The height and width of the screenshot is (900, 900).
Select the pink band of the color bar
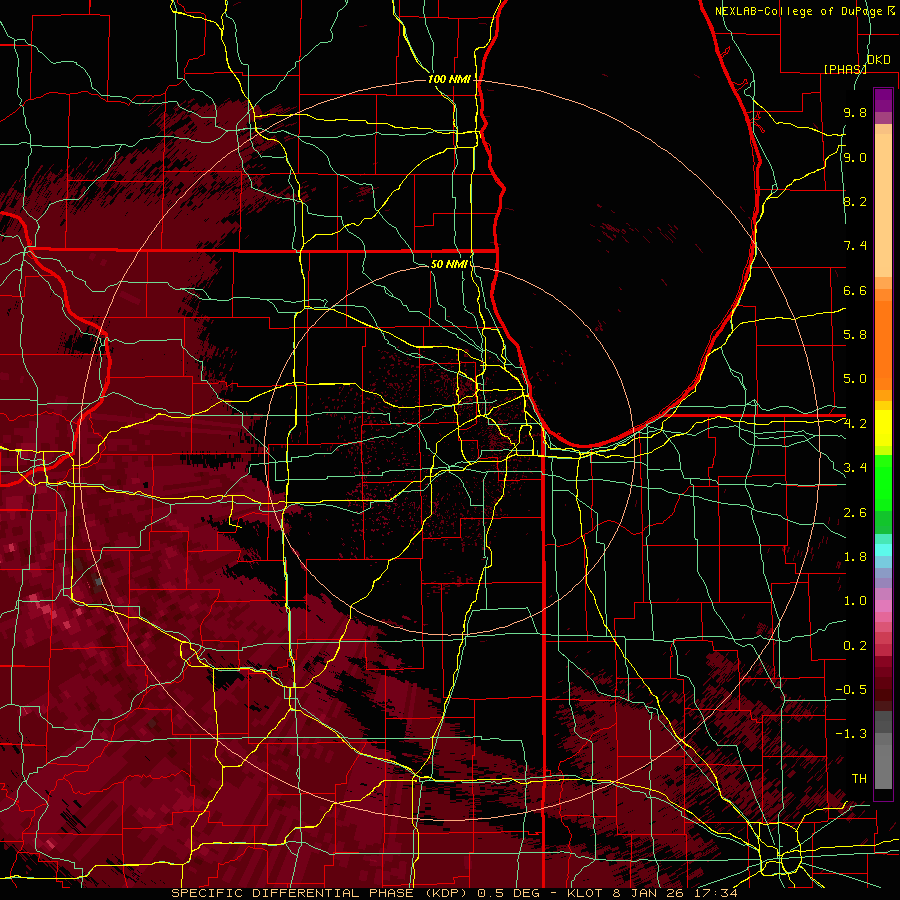883,606
